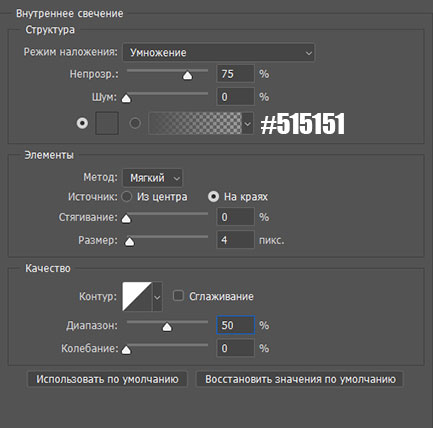Click the Шум noise slider handle
Viewport: 433px width, 428px height.
coord(126,99)
